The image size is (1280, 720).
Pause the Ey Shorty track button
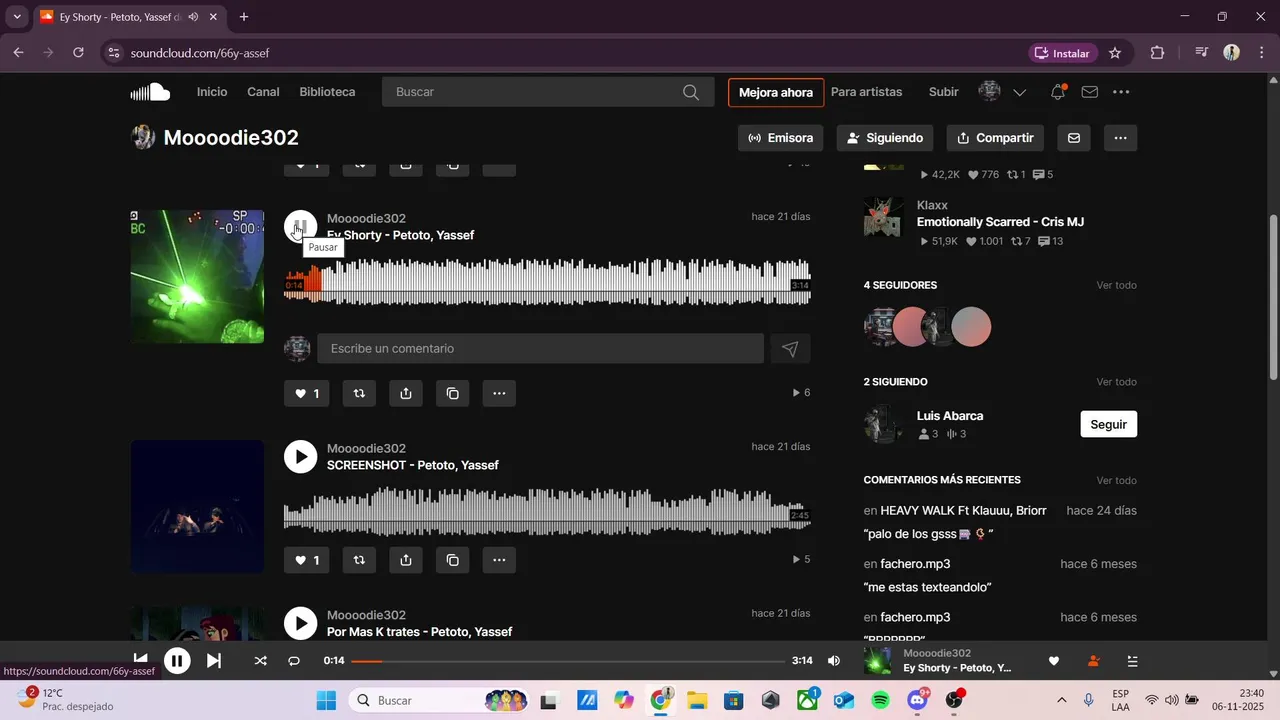[x=300, y=227]
